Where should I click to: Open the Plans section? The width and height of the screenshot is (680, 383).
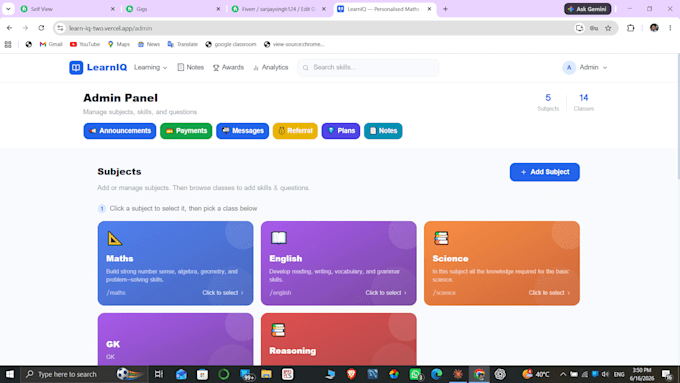[341, 131]
